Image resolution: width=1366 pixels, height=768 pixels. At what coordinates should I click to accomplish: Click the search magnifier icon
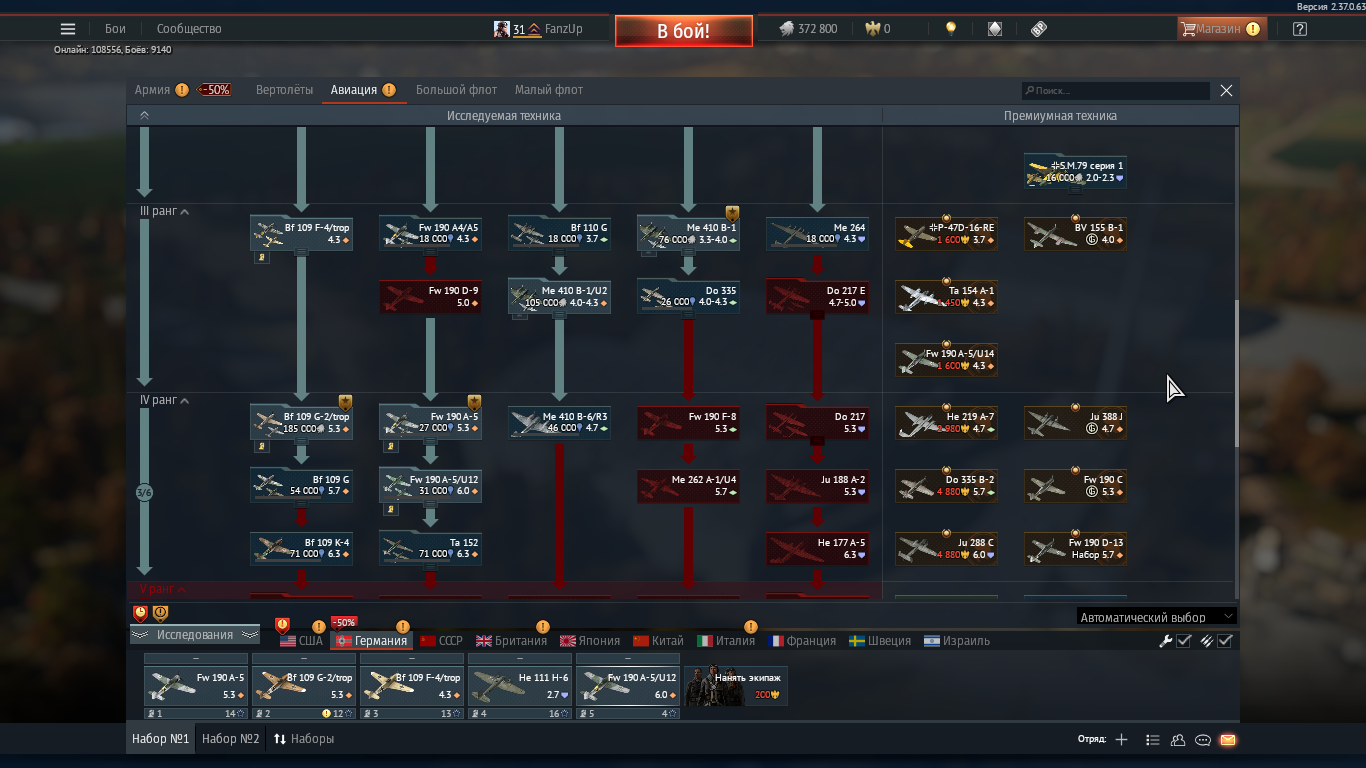[x=1029, y=91]
